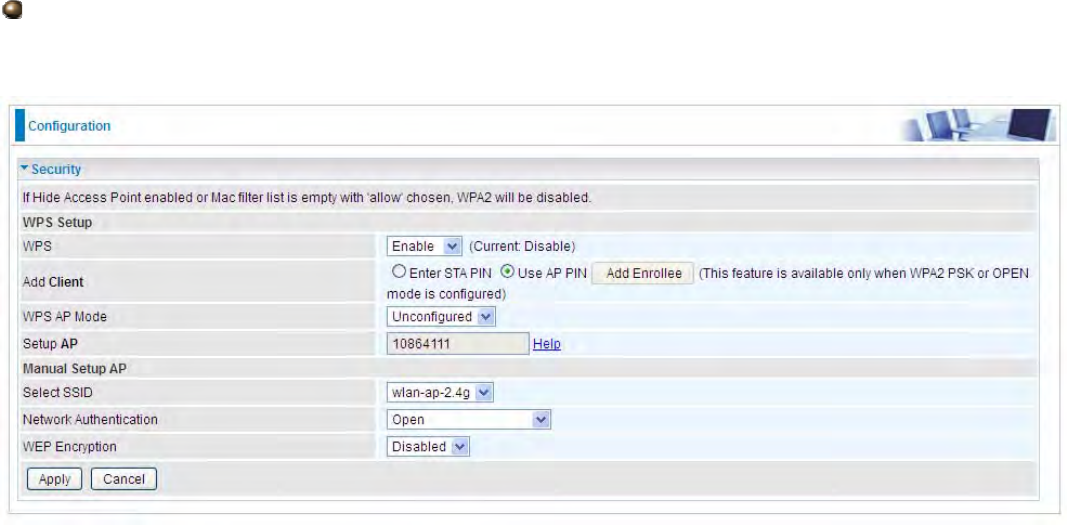Screen dimensions: 1067x525
Task: Collapse the Security section triangle
Action: click(x=24, y=169)
